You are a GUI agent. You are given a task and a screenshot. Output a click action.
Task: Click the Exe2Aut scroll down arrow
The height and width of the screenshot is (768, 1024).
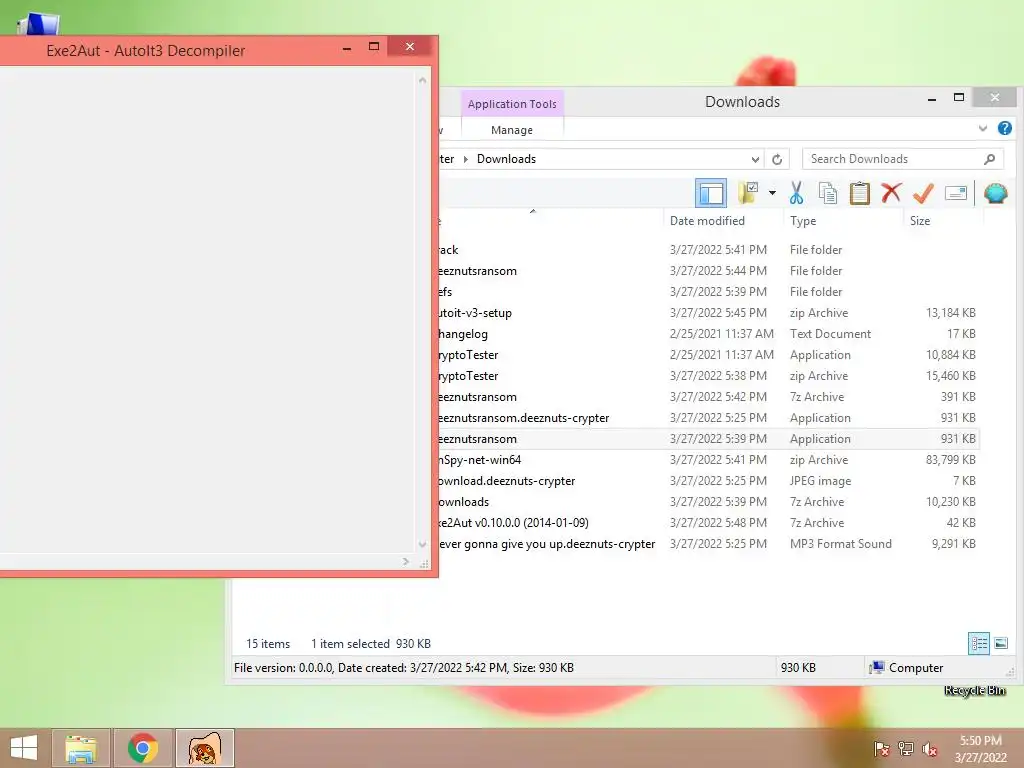423,544
